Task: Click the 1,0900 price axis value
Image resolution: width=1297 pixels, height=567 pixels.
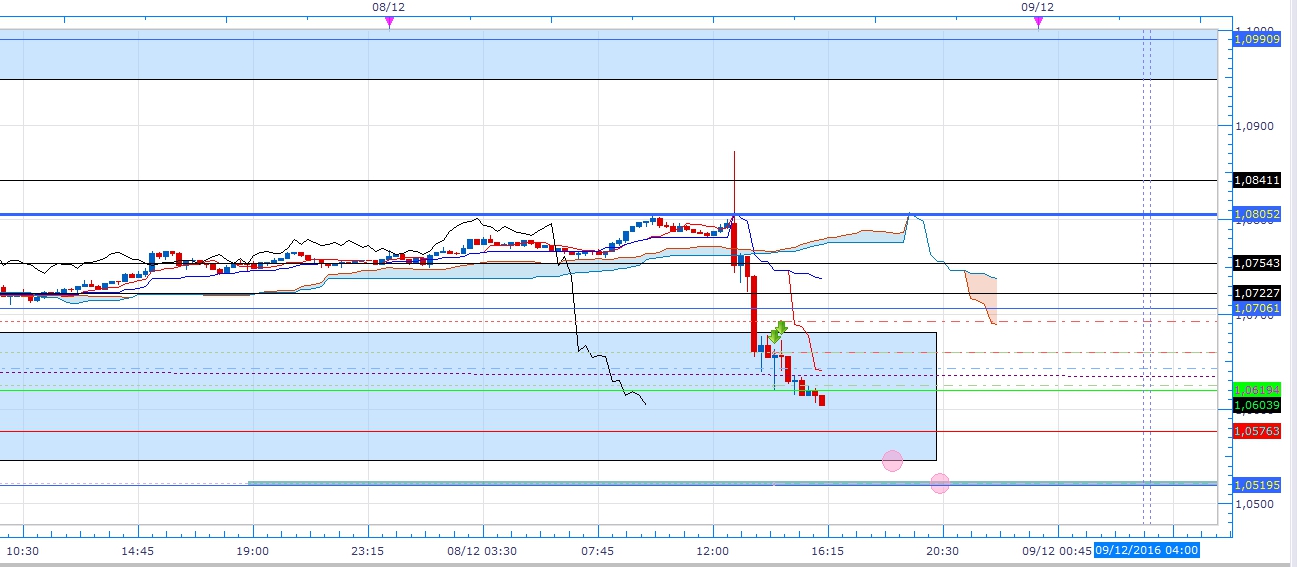Action: pyautogui.click(x=1255, y=127)
